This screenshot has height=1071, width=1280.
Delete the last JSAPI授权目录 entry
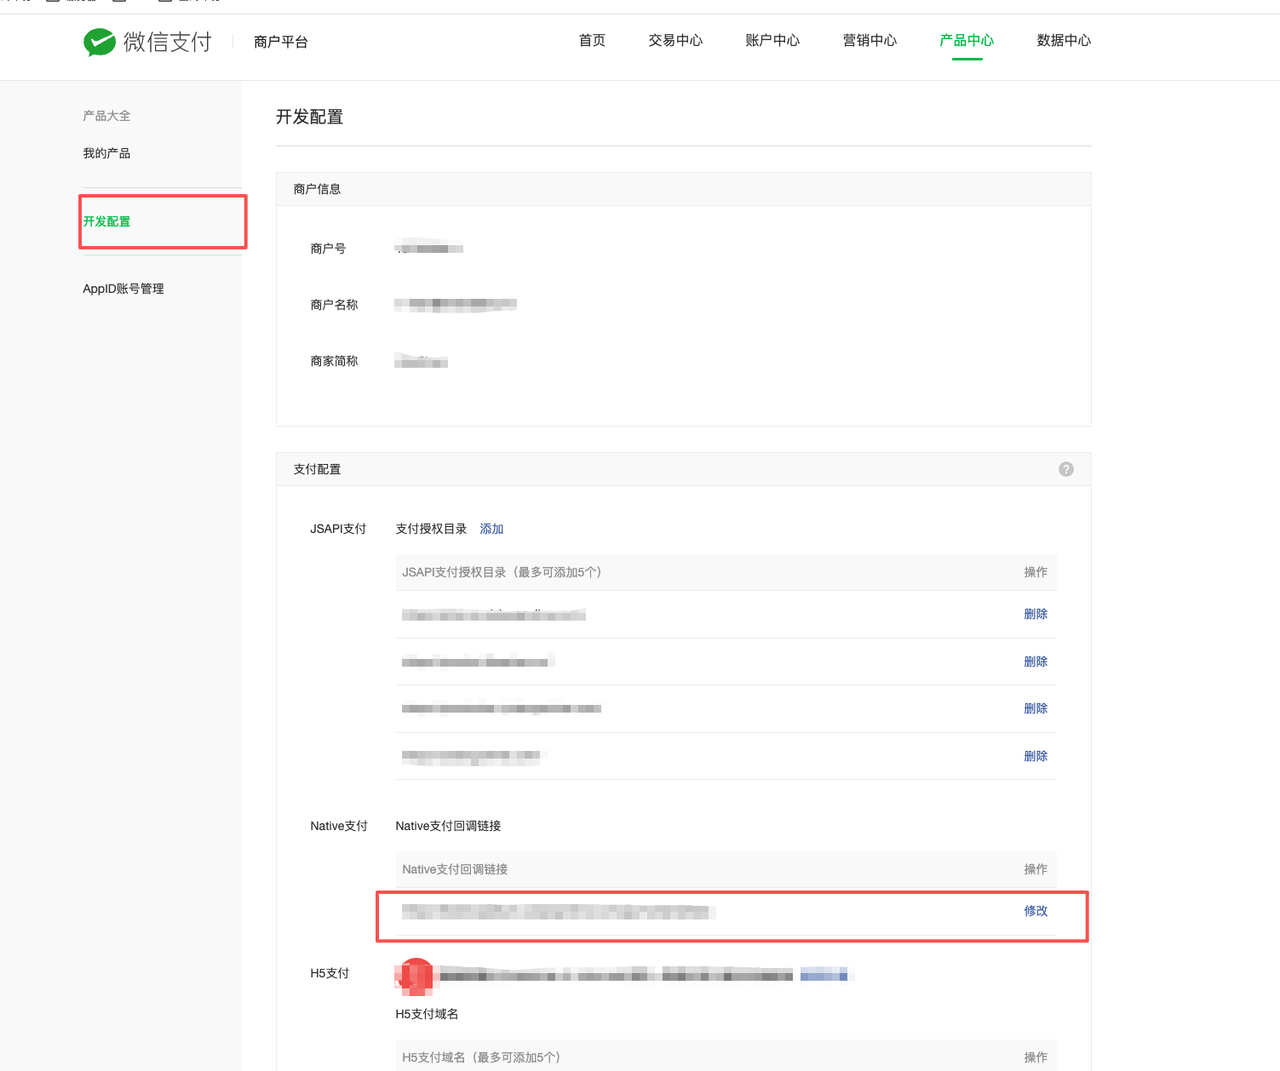[x=1035, y=756]
